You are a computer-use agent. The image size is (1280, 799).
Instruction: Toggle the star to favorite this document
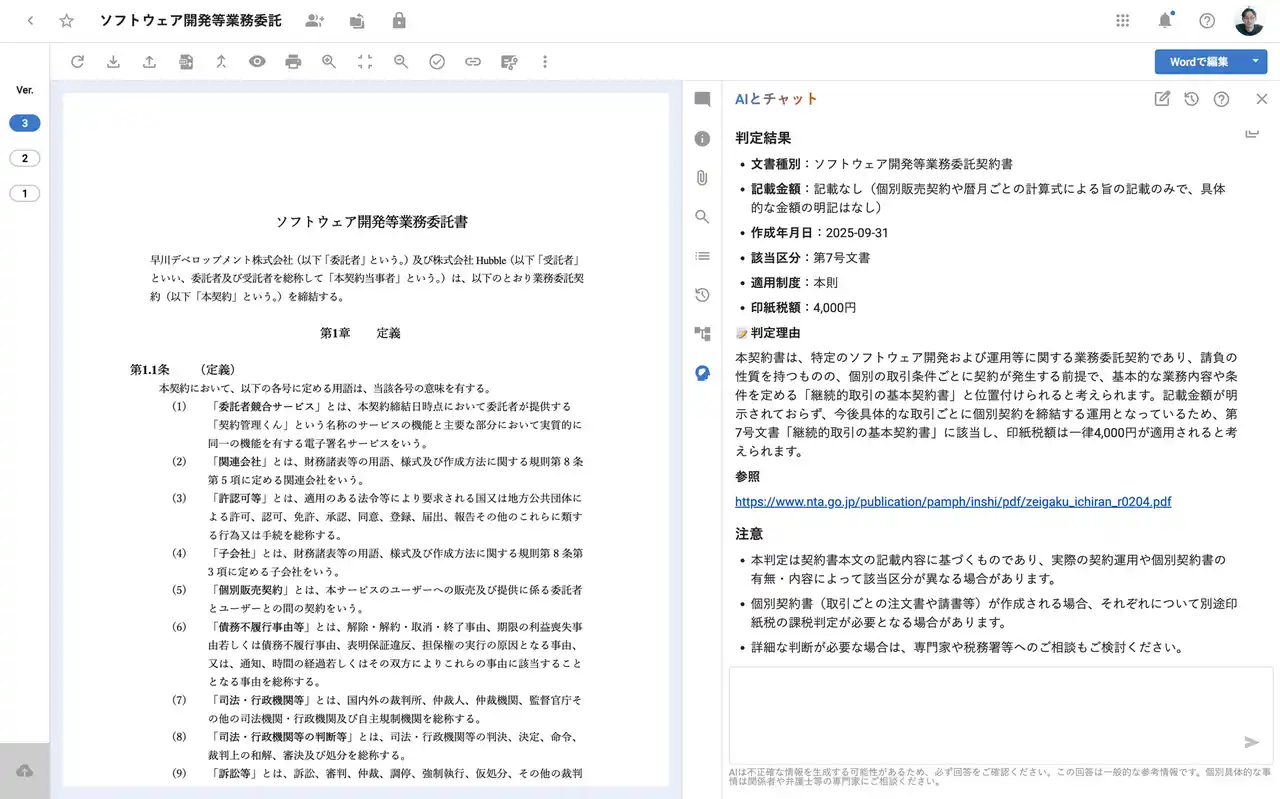pyautogui.click(x=67, y=21)
